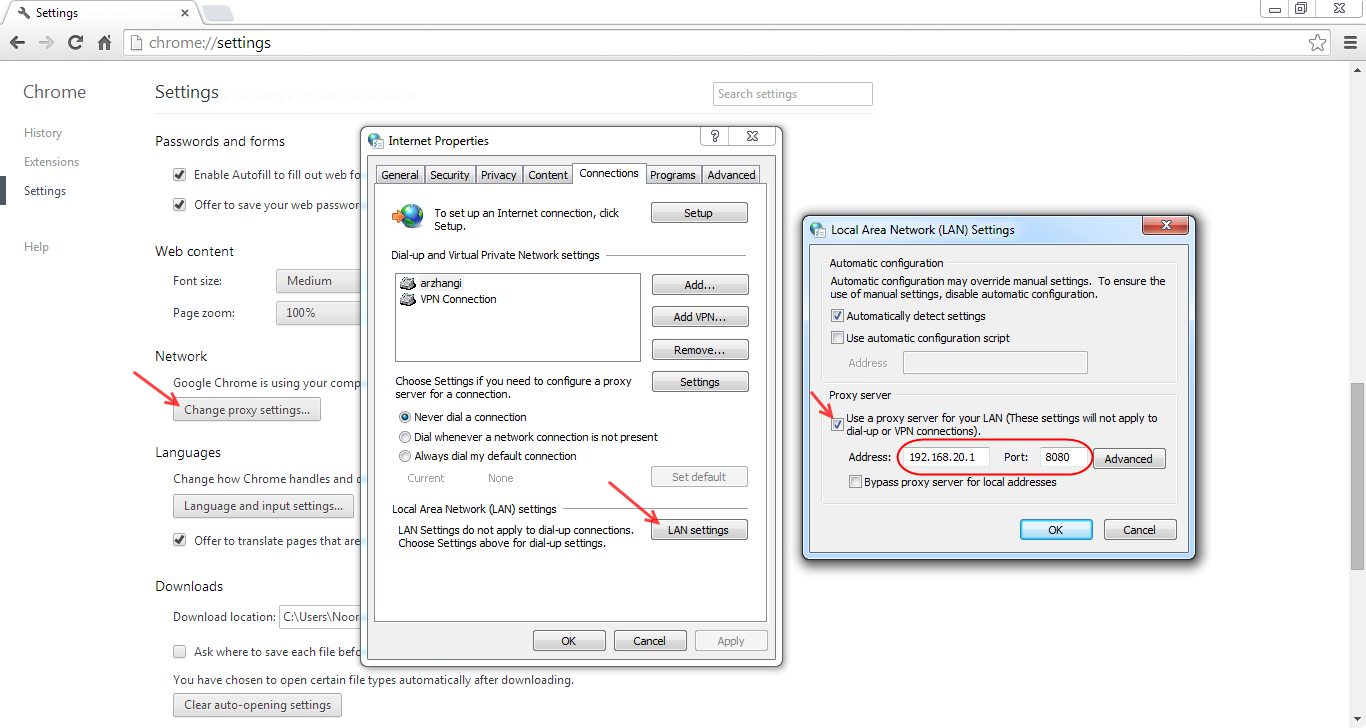The image size is (1366, 728).
Task: Click Cancel in Internet Properties
Action: [650, 641]
